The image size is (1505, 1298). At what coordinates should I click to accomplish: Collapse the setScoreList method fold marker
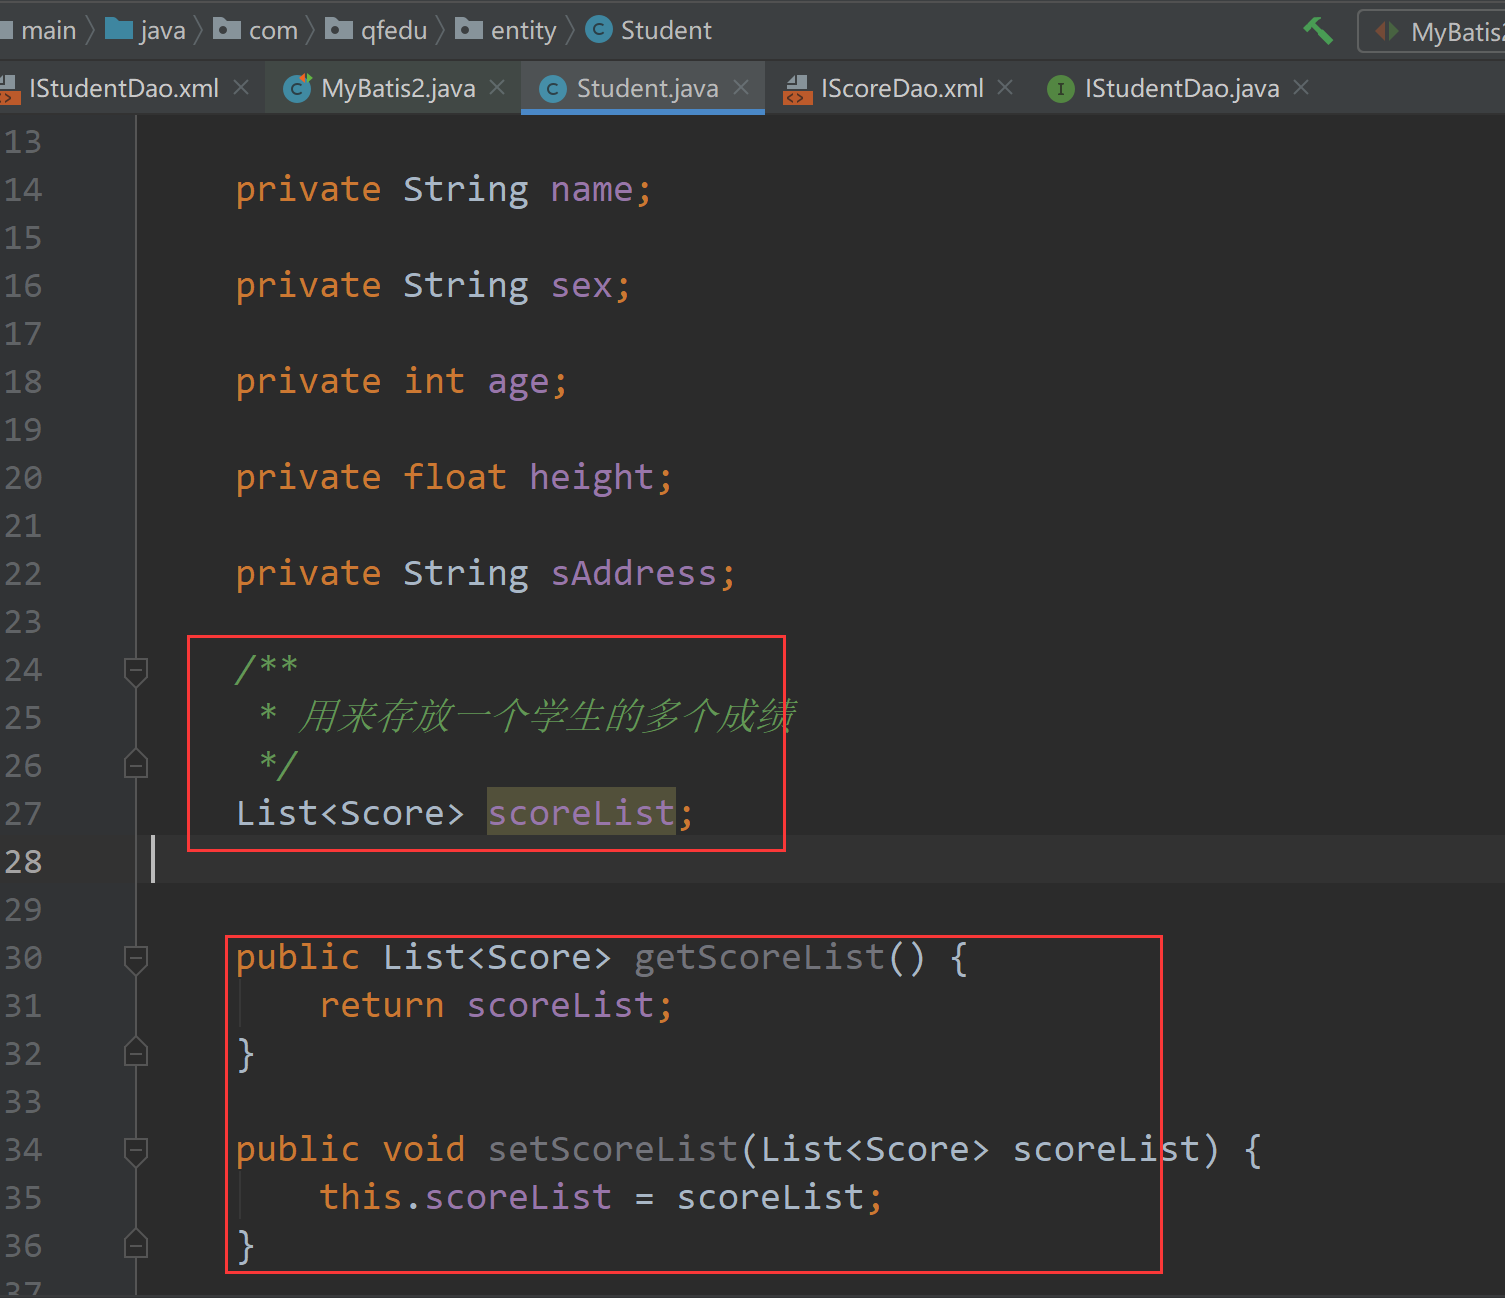coord(136,1151)
